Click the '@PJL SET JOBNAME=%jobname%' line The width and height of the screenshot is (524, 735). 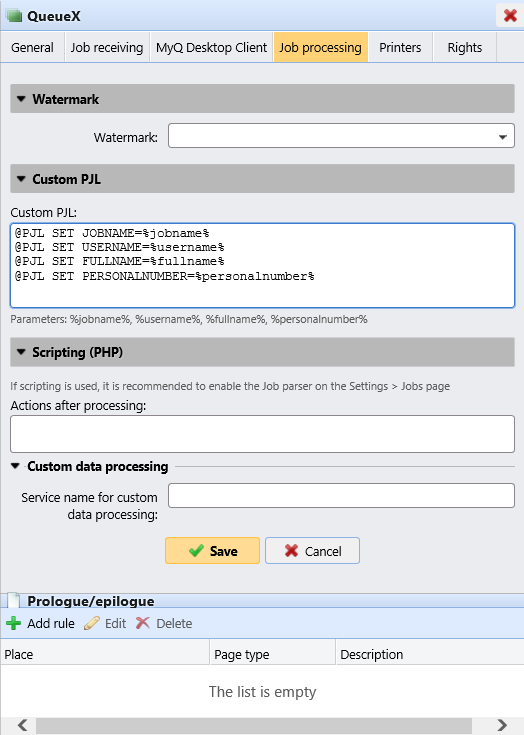[x=112, y=233]
